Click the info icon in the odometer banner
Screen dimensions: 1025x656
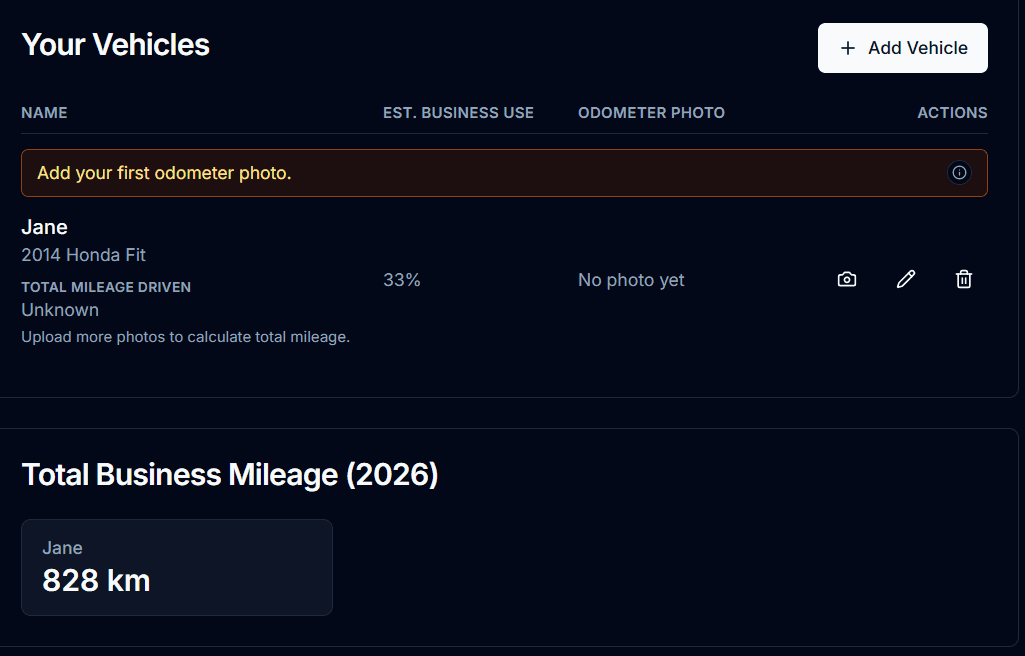(x=960, y=173)
